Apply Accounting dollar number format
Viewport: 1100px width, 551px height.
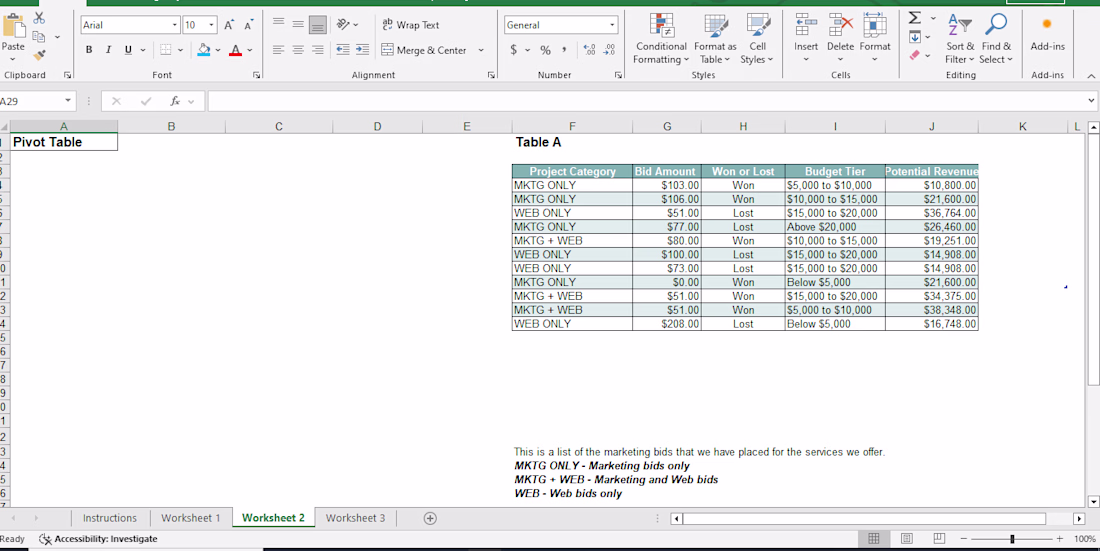(514, 50)
